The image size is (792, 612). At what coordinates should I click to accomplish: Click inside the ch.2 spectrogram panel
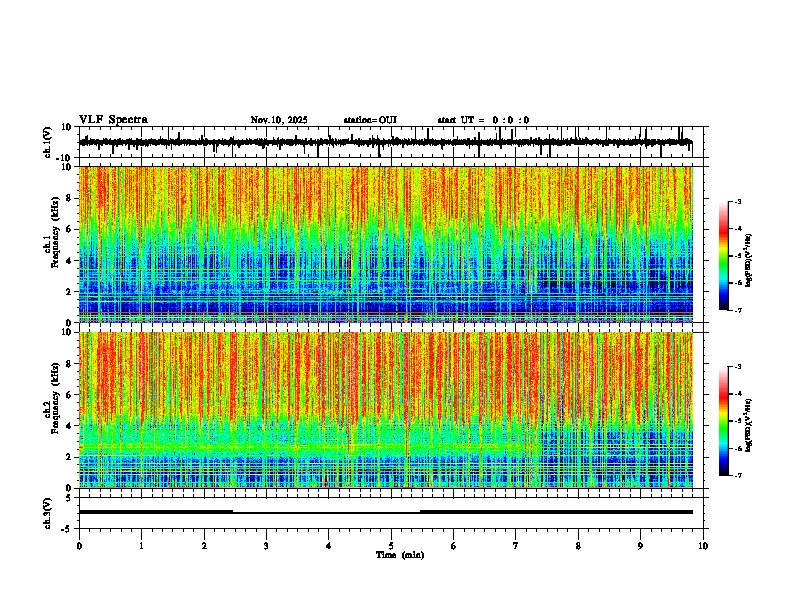point(386,410)
